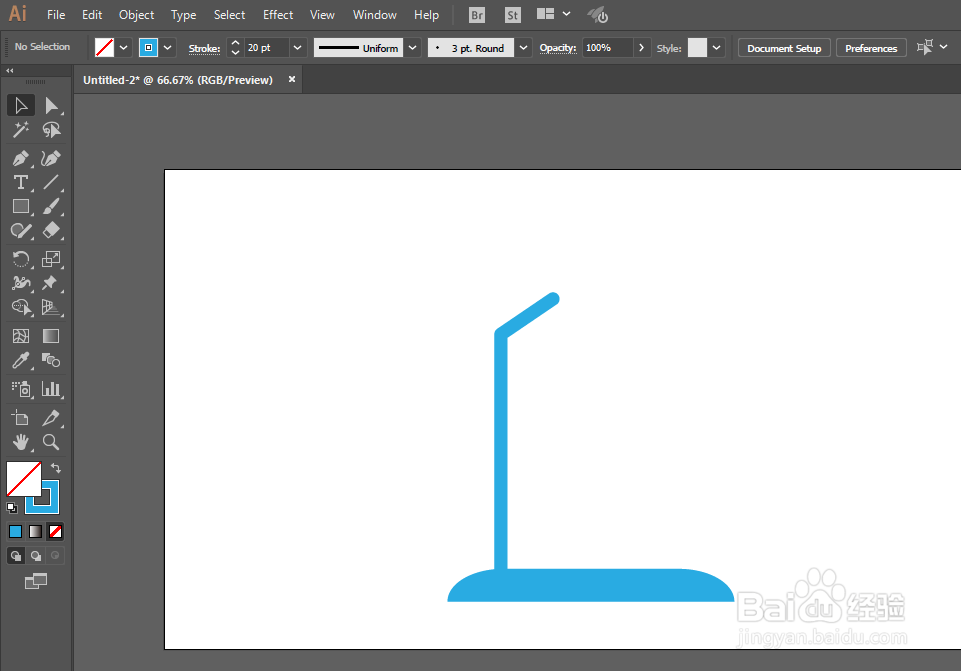Swap fill and stroke colors

(x=56, y=468)
